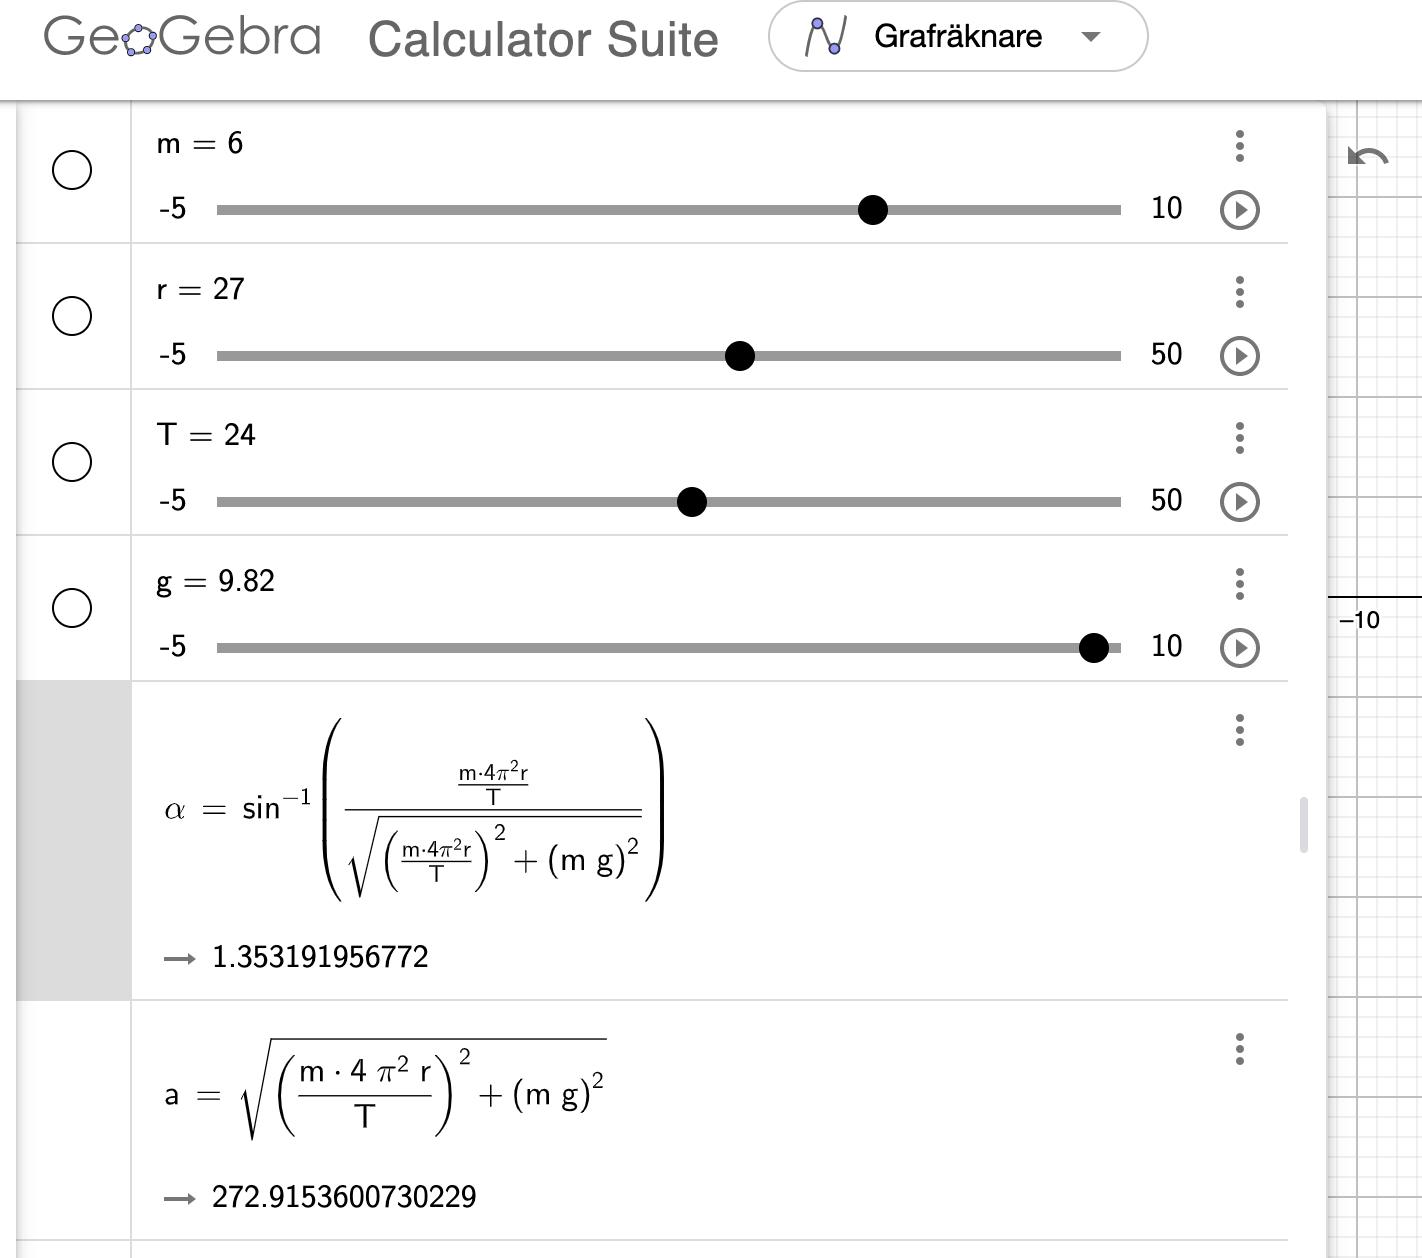Open more options for formula a
This screenshot has height=1258, width=1422.
(1239, 1049)
